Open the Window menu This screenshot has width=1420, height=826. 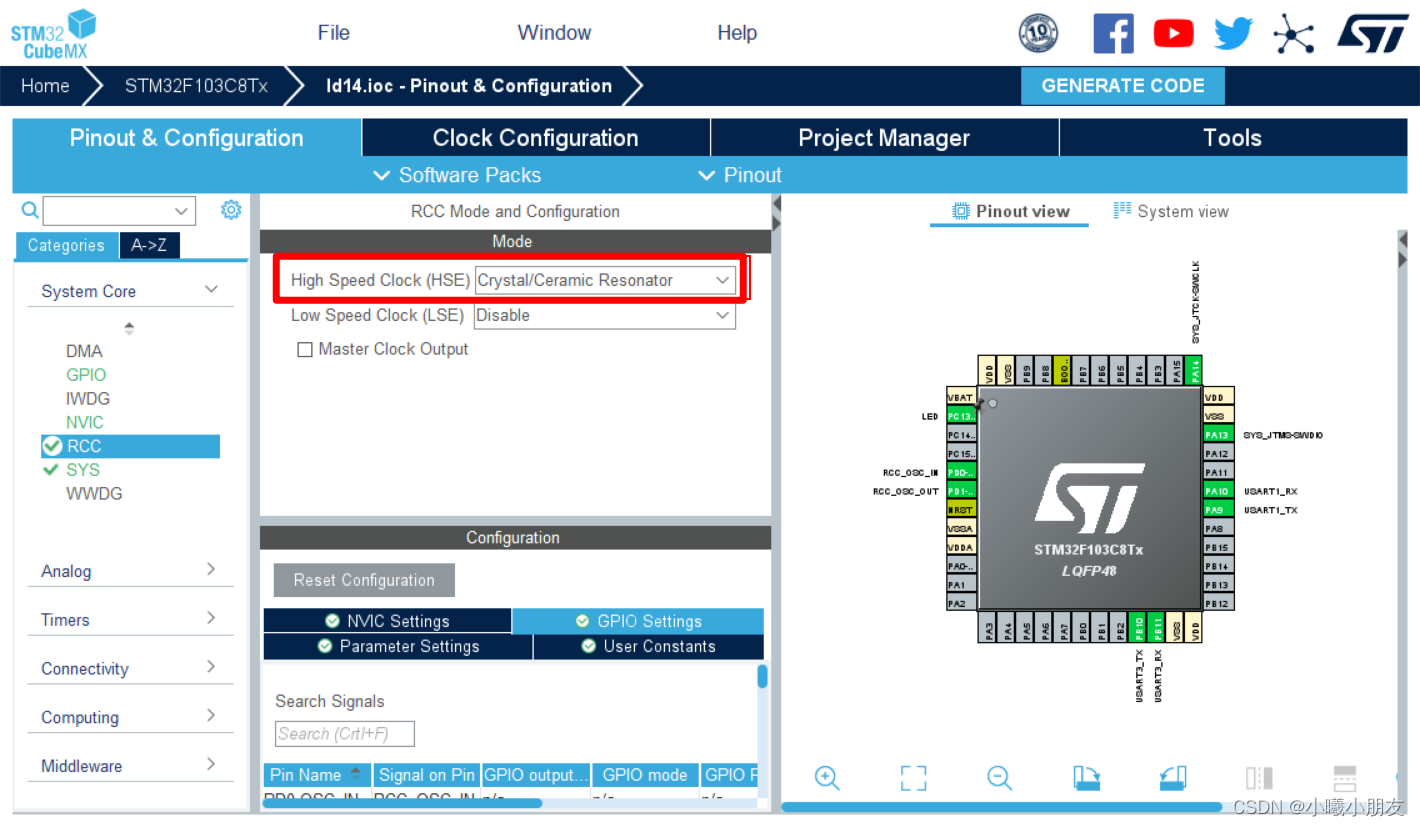point(554,32)
